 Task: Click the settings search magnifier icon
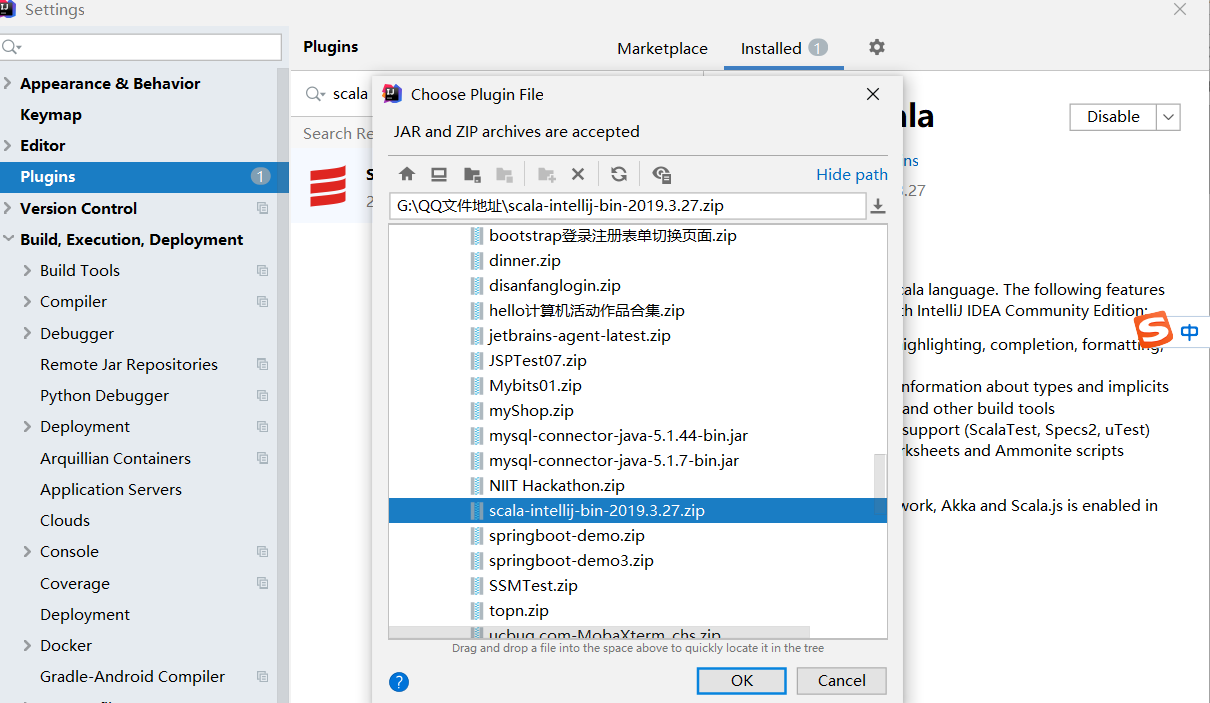coord(12,47)
